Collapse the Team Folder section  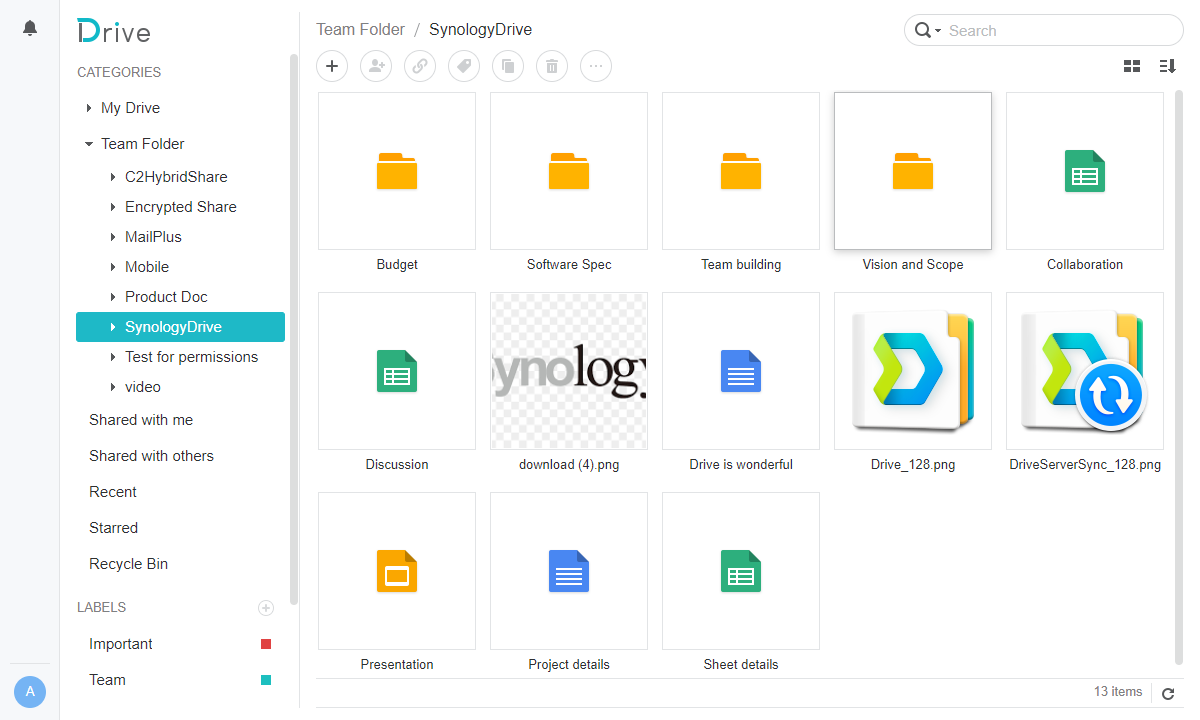tap(88, 143)
